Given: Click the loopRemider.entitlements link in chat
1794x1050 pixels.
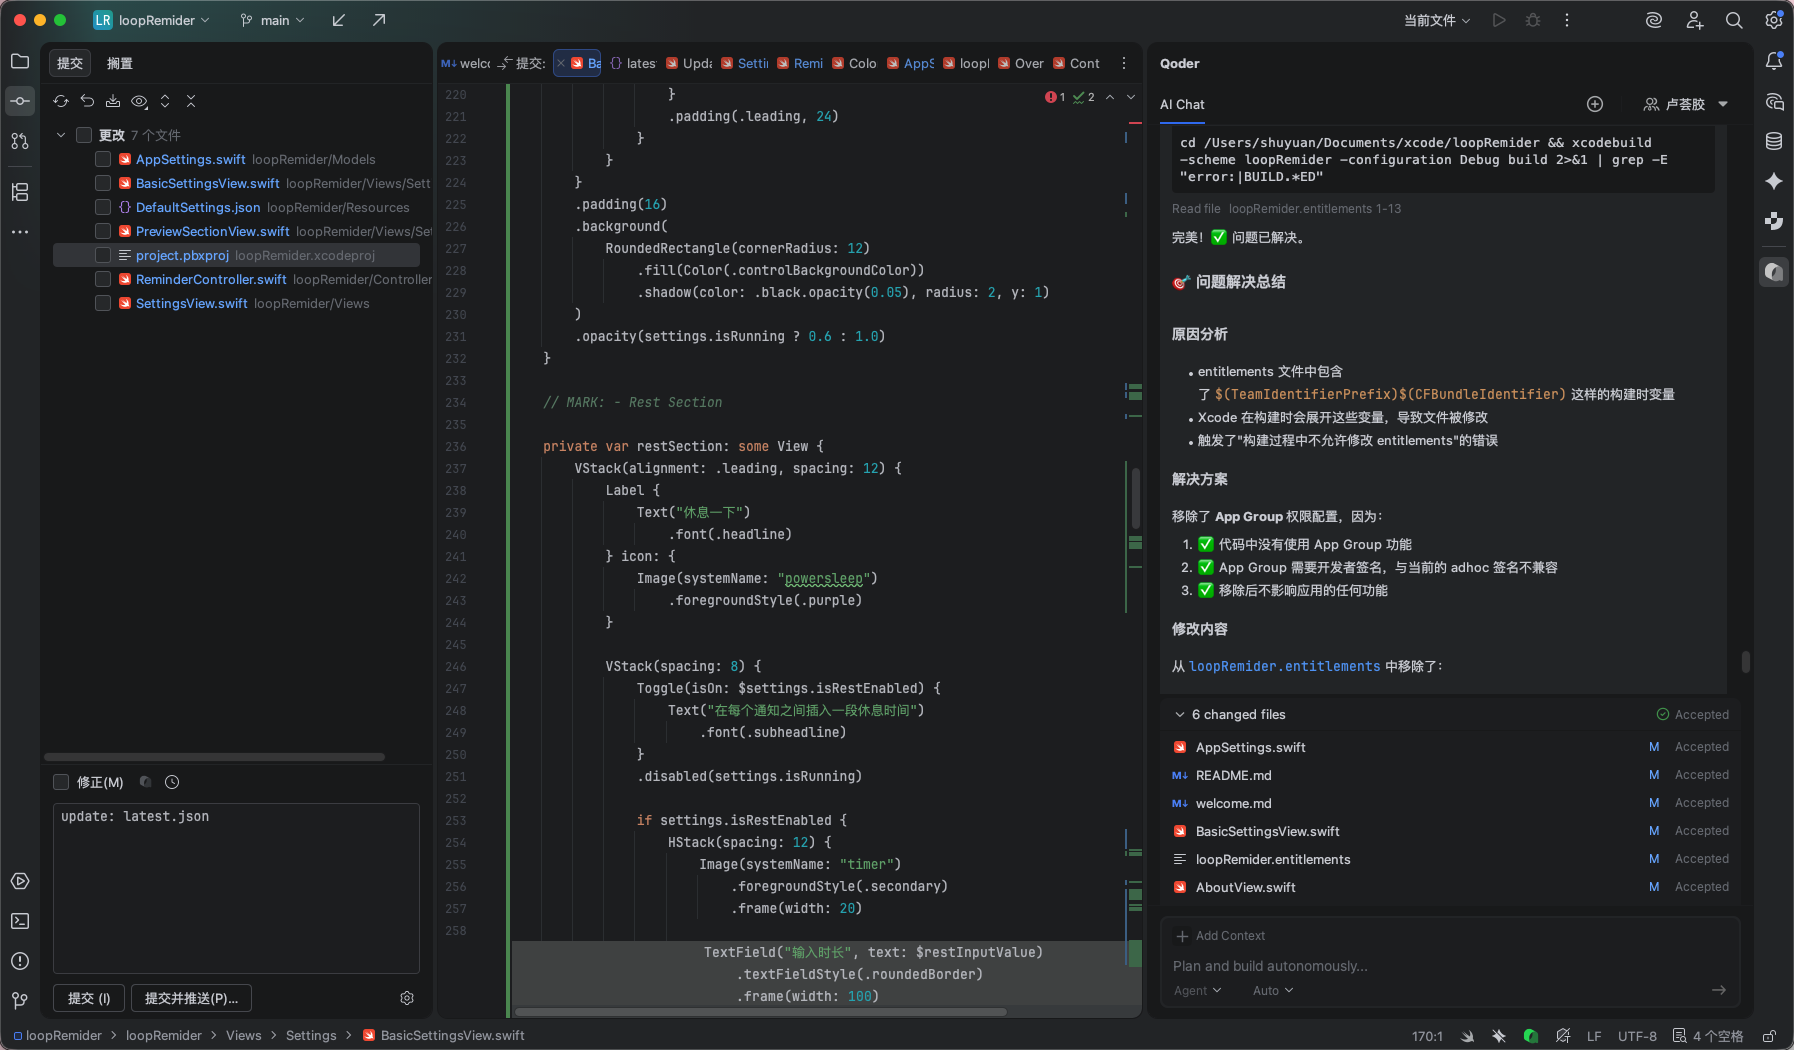Looking at the screenshot, I should click(1284, 666).
